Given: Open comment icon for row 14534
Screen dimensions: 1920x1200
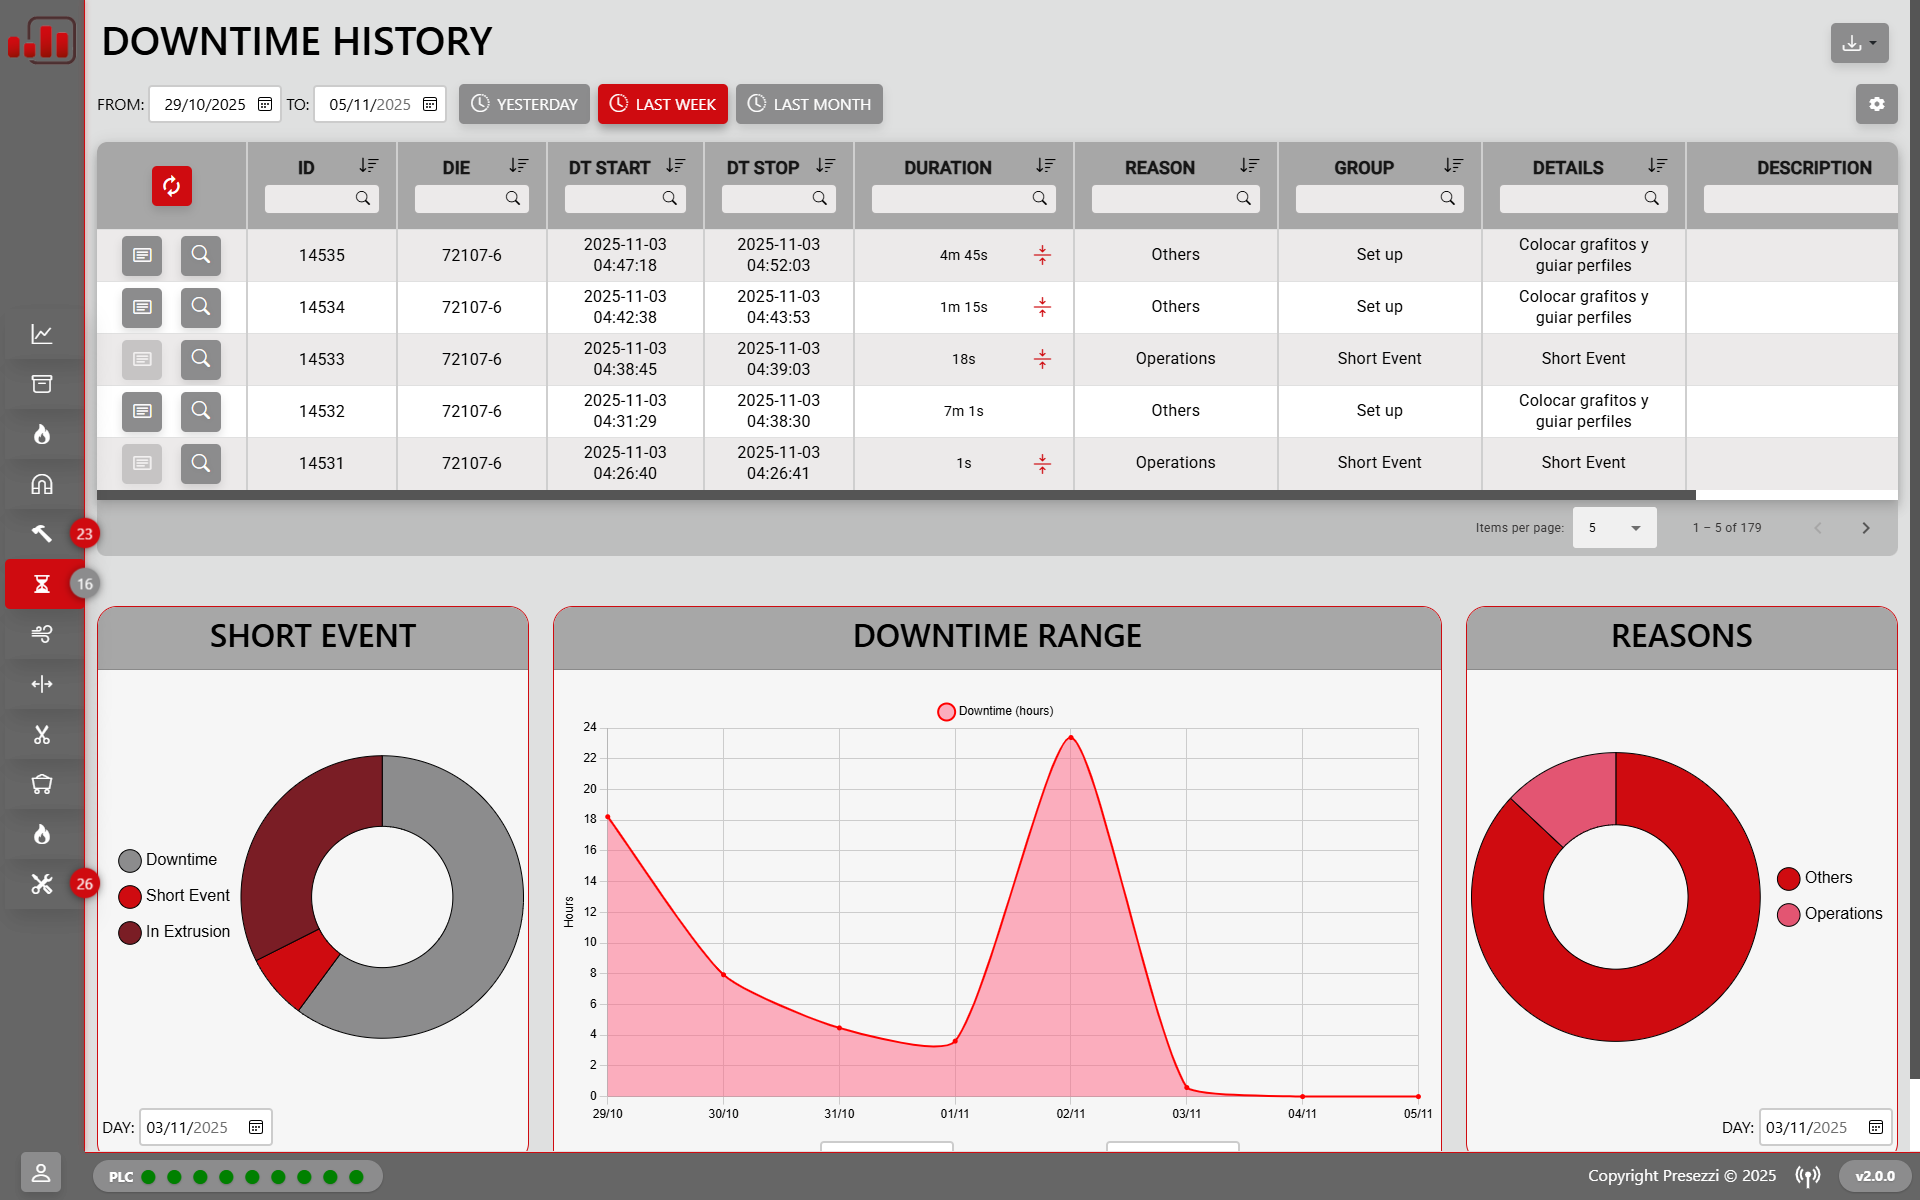Looking at the screenshot, I should point(142,307).
